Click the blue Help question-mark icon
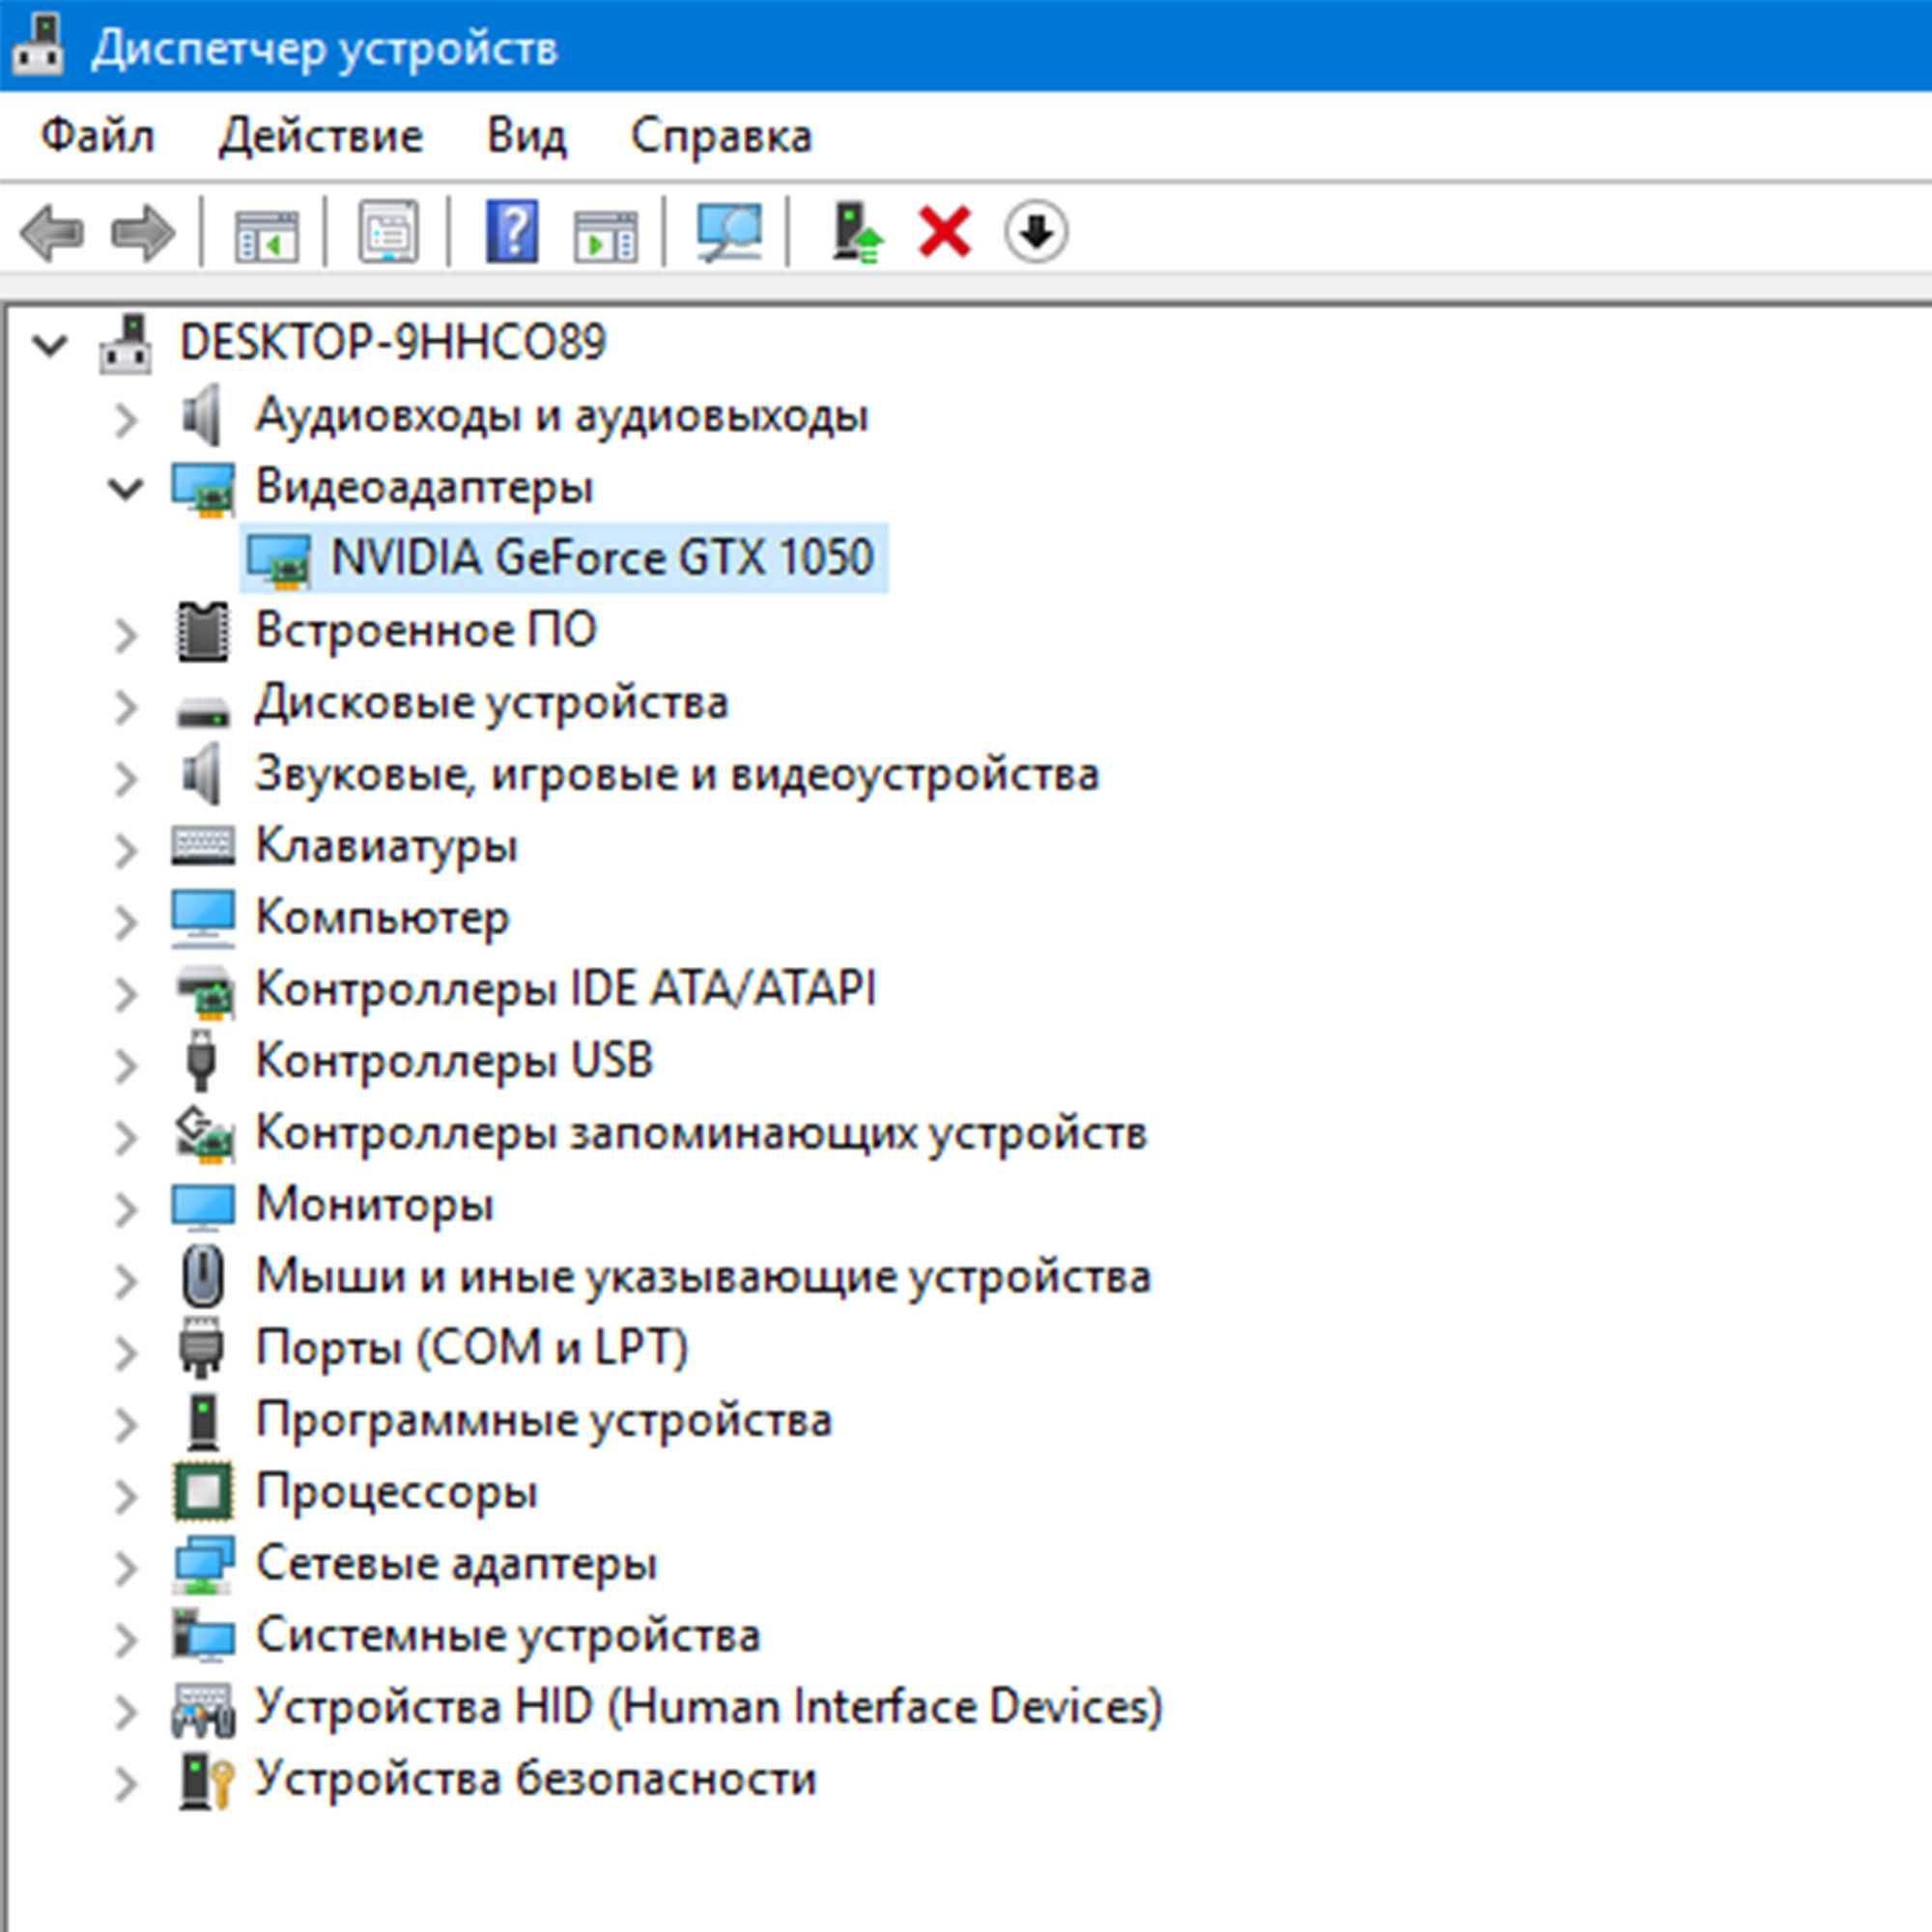 512,232
